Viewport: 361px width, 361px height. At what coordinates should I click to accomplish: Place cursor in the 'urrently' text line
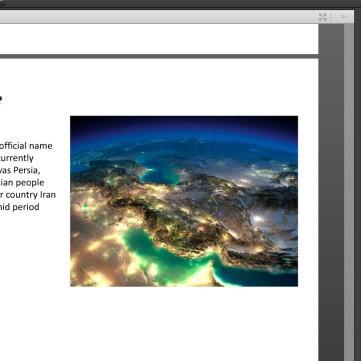17,158
